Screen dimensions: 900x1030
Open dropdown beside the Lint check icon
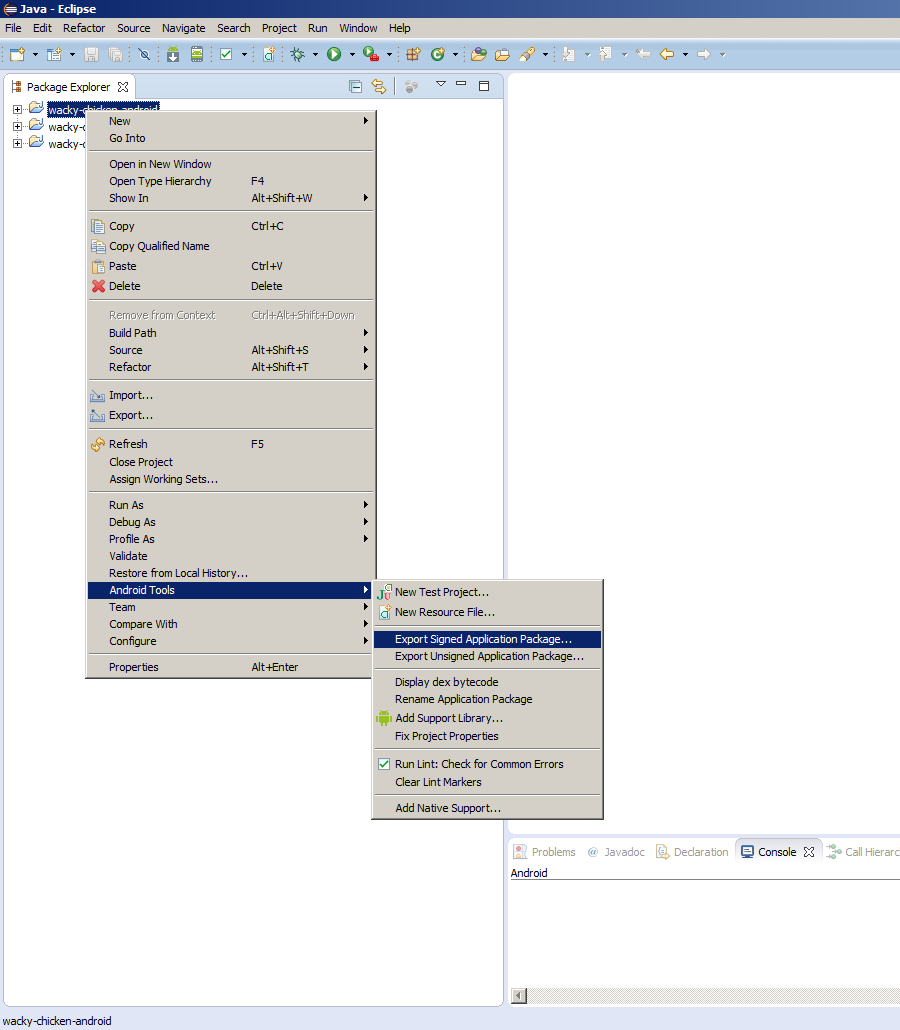(244, 55)
